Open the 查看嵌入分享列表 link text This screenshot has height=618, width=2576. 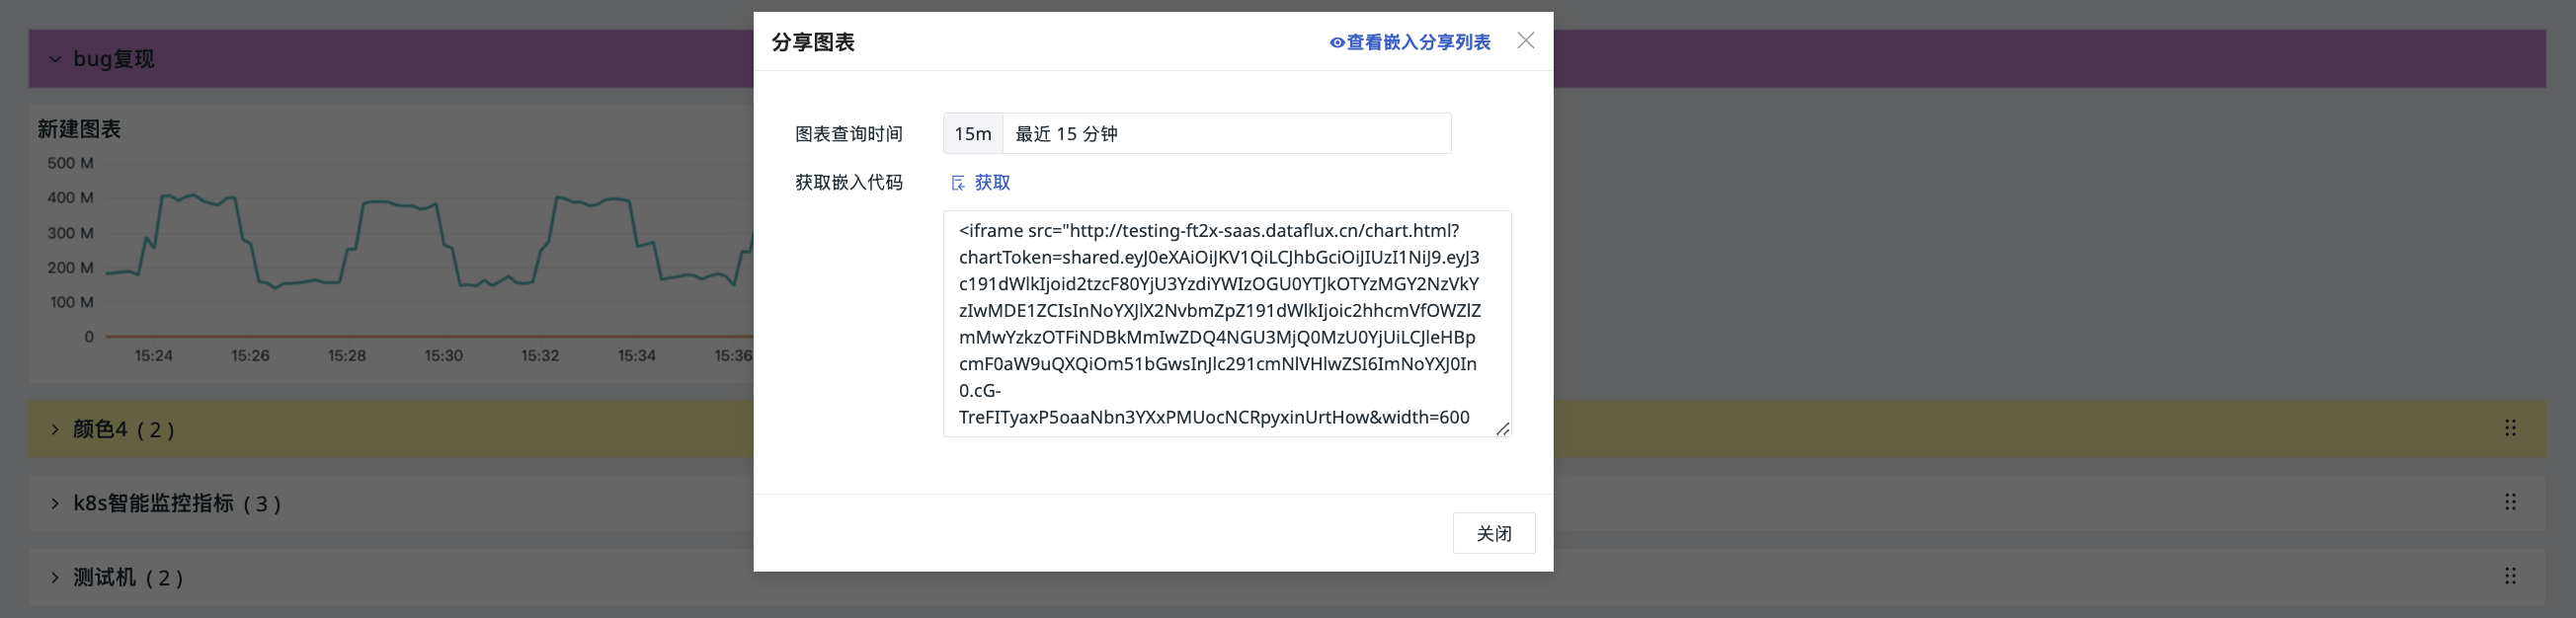click(x=1418, y=42)
